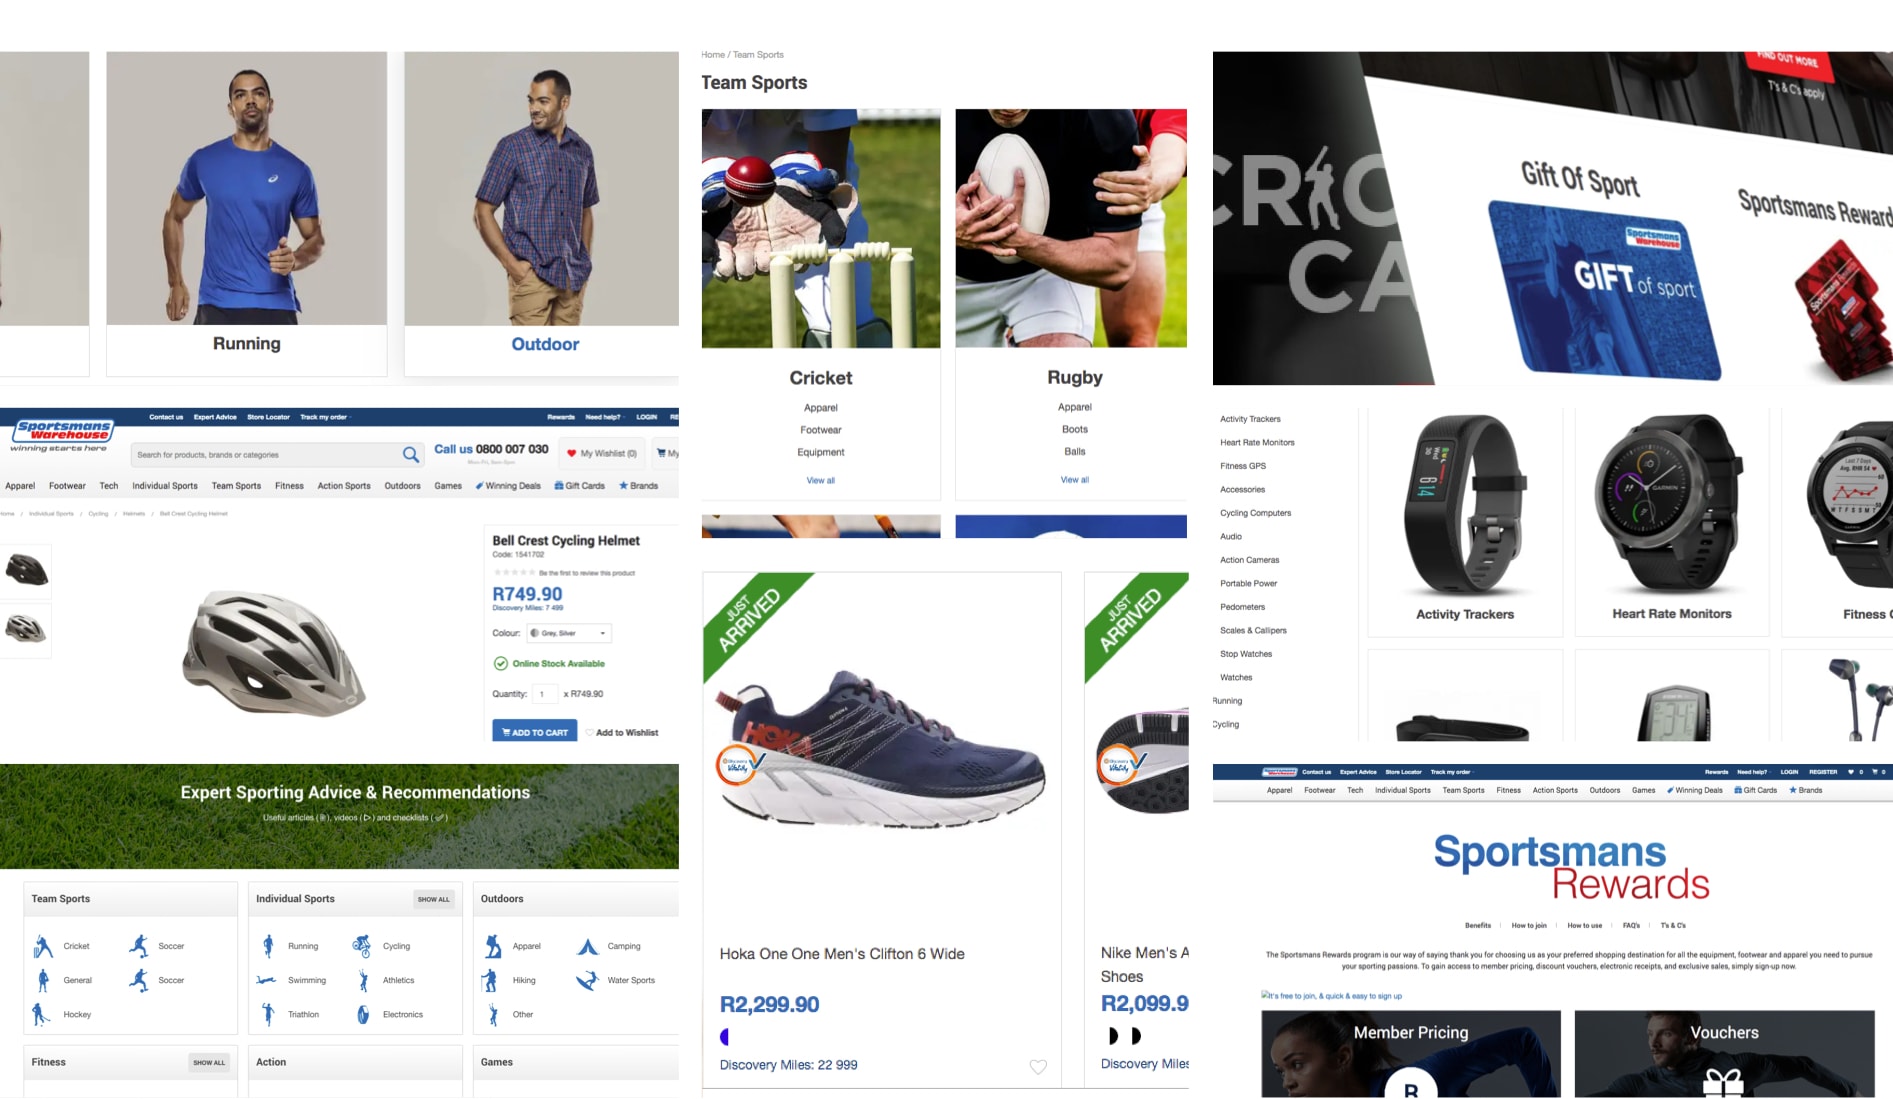Screen dimensions: 1893x1099
Task: Click the Cricket sport icon
Action: [43, 946]
